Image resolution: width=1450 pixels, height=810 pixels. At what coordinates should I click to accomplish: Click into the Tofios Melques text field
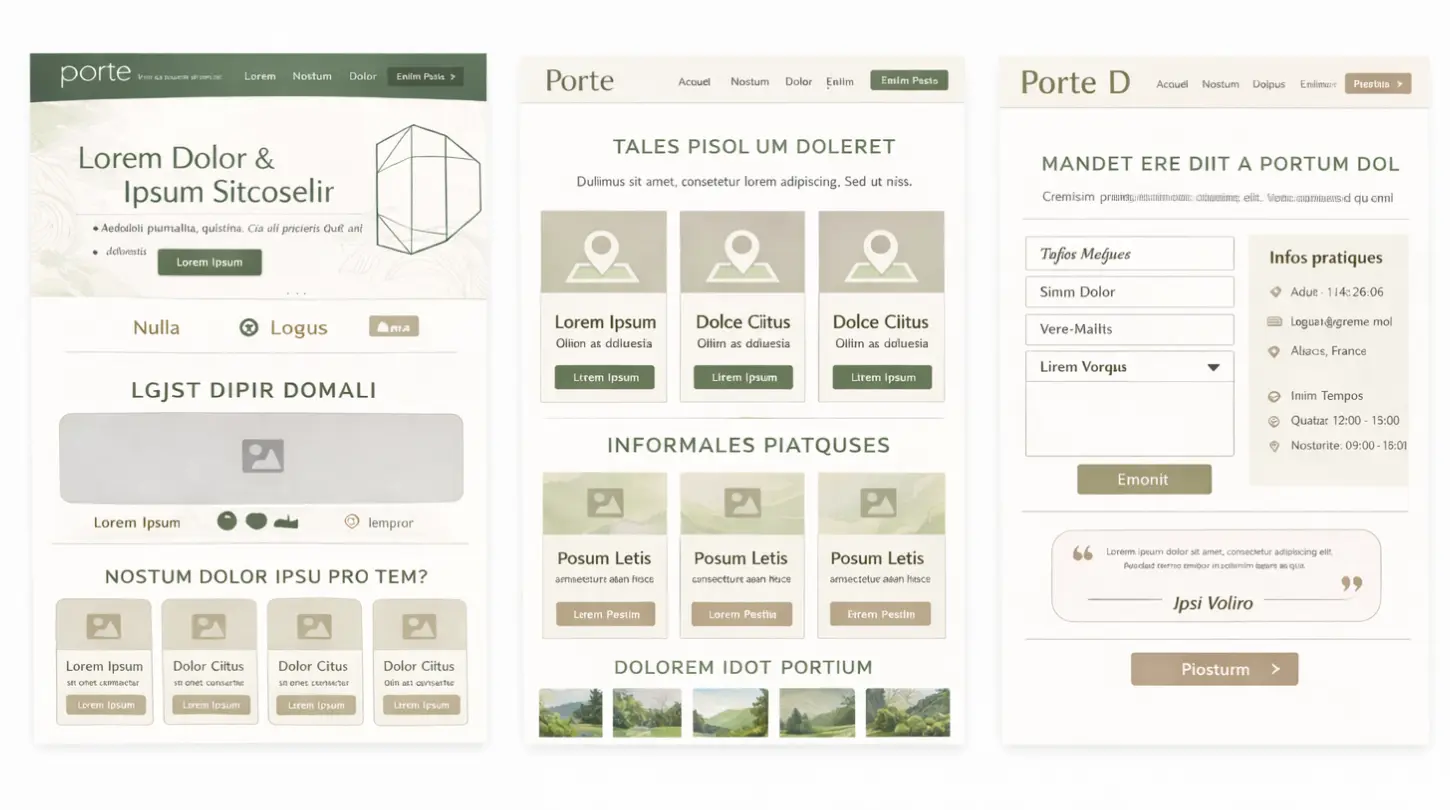[x=1129, y=254]
